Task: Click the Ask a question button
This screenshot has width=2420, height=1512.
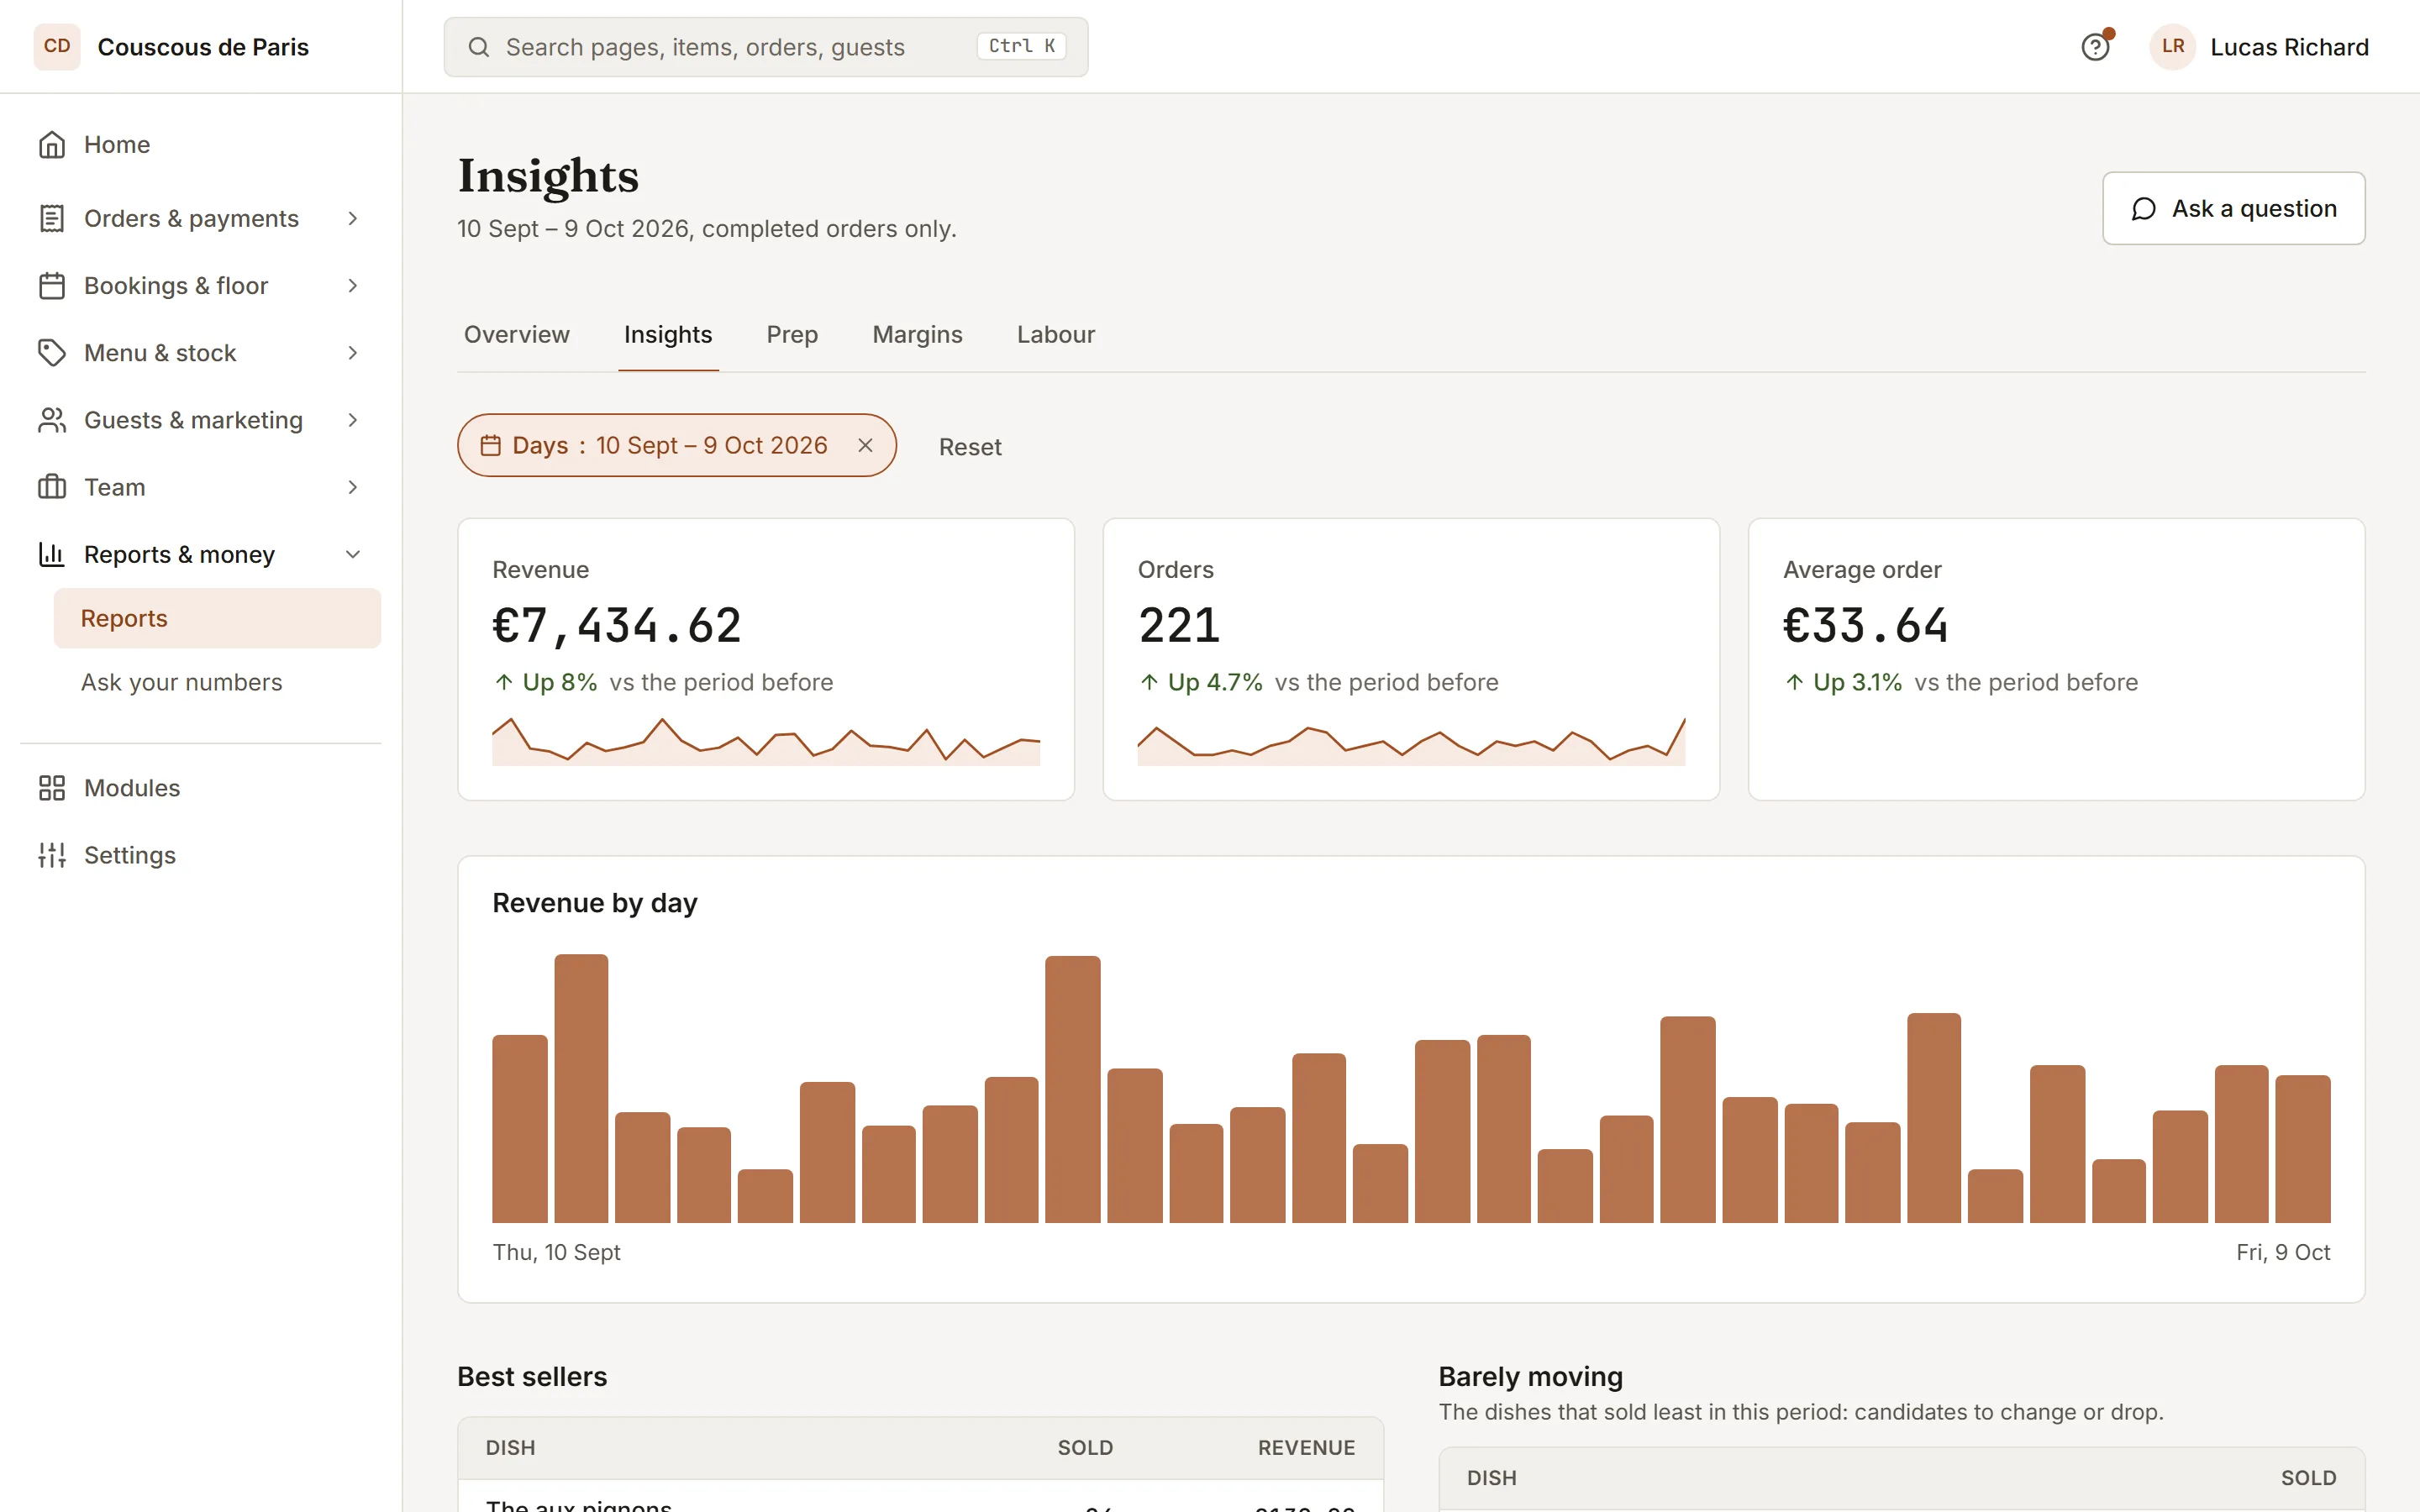Action: [x=2233, y=209]
